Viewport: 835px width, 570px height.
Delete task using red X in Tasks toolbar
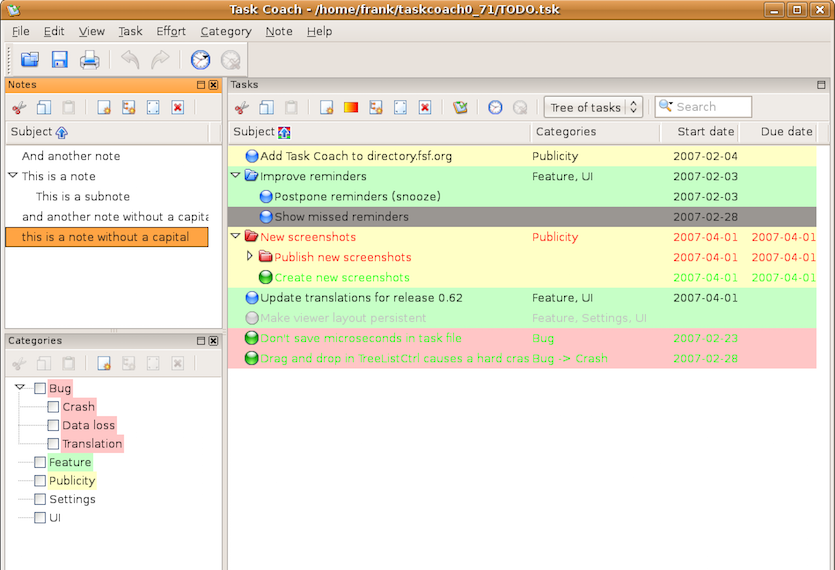pos(424,108)
